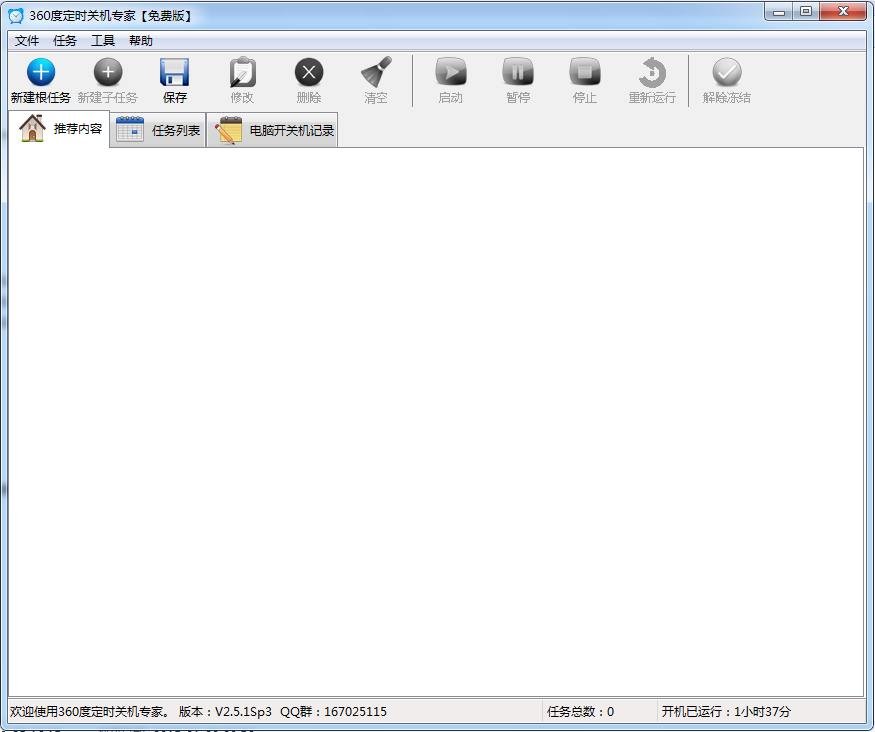Switch to the 推荐内容 tab

[59, 129]
